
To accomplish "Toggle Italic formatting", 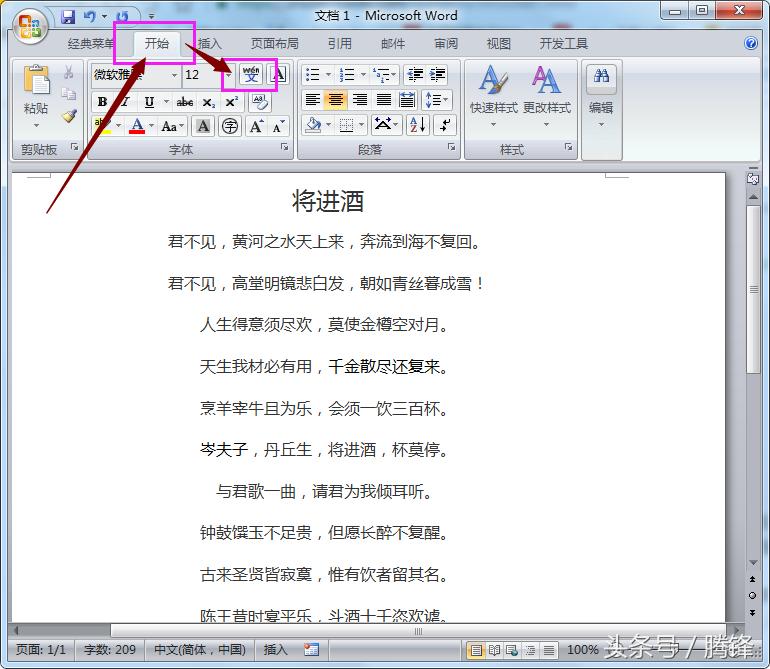I will [125, 102].
